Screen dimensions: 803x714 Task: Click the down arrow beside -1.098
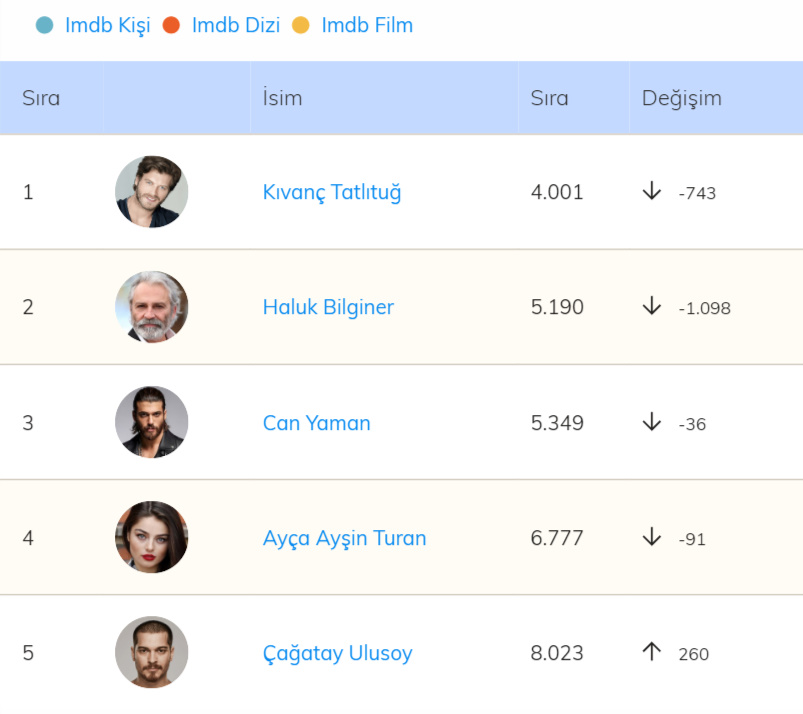tap(652, 306)
